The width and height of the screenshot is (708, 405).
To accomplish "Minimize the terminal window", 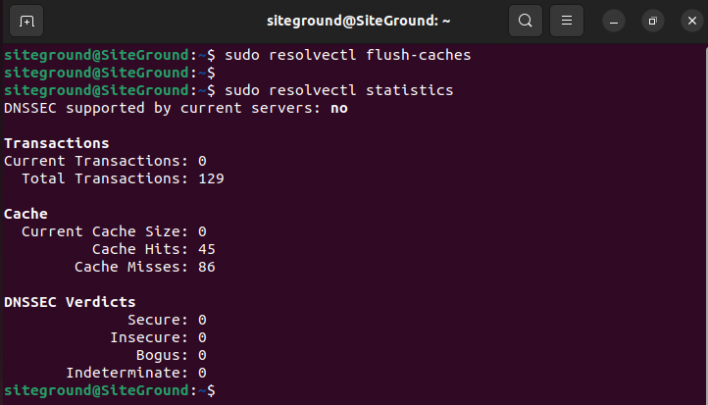I will [x=614, y=21].
